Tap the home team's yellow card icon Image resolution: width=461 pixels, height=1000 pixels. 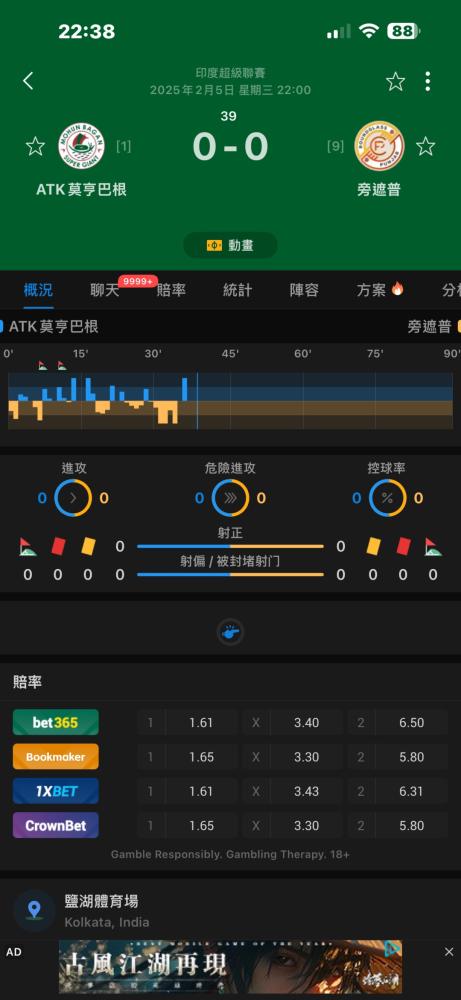pyautogui.click(x=88, y=547)
